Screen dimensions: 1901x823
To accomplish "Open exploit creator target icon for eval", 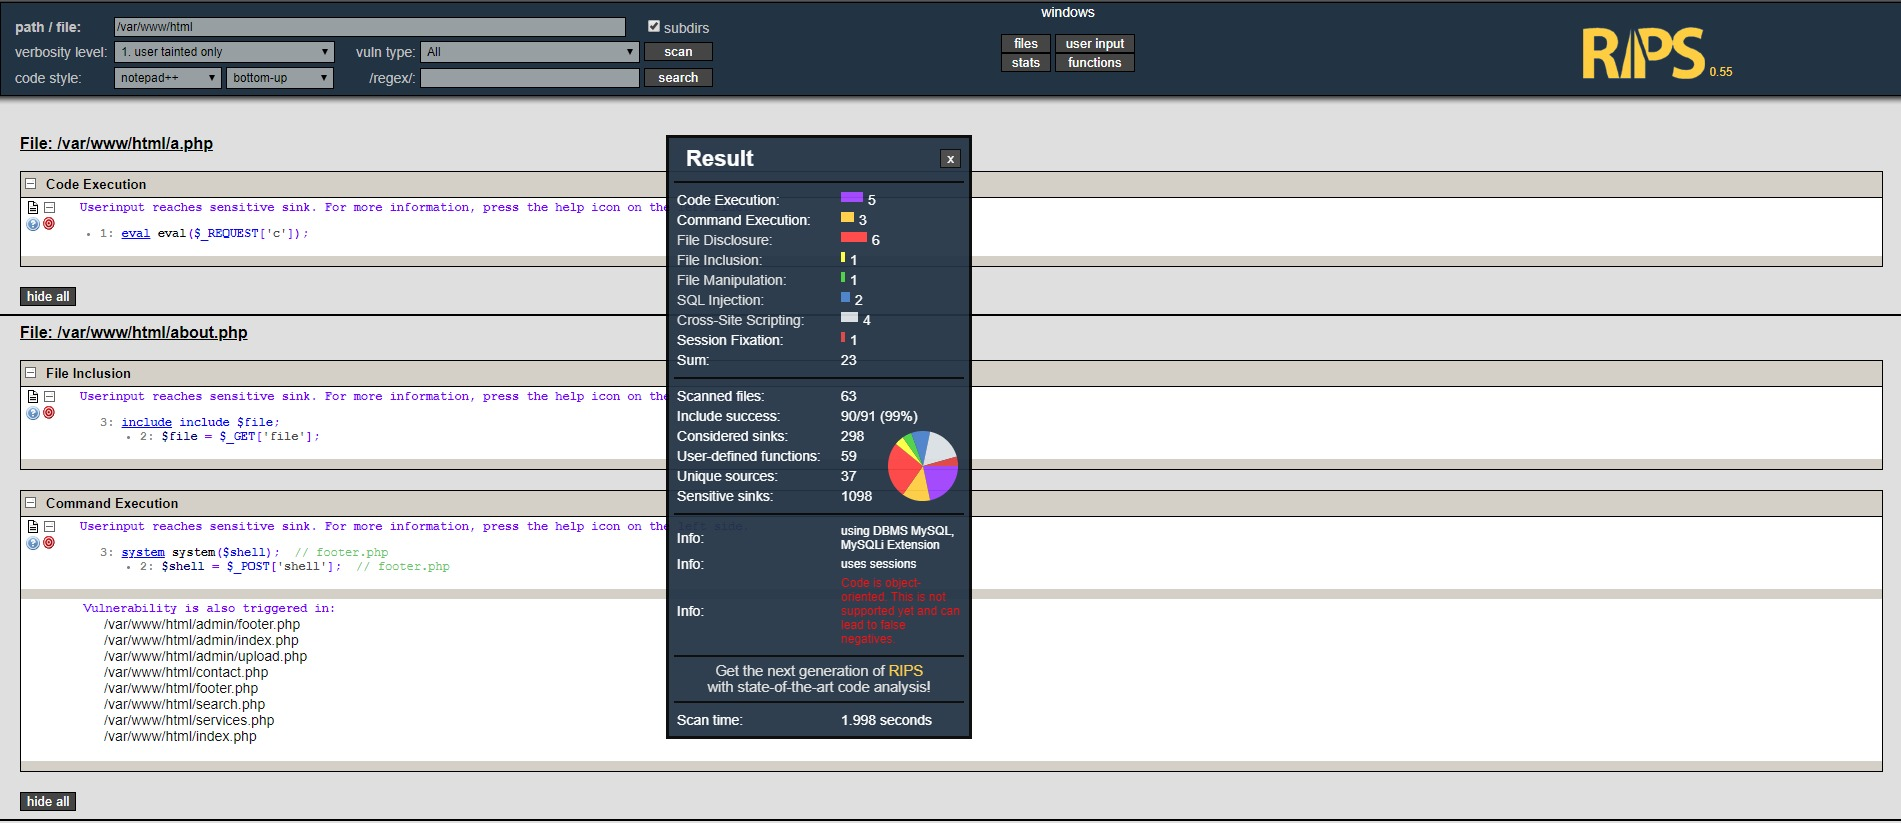I will (49, 224).
